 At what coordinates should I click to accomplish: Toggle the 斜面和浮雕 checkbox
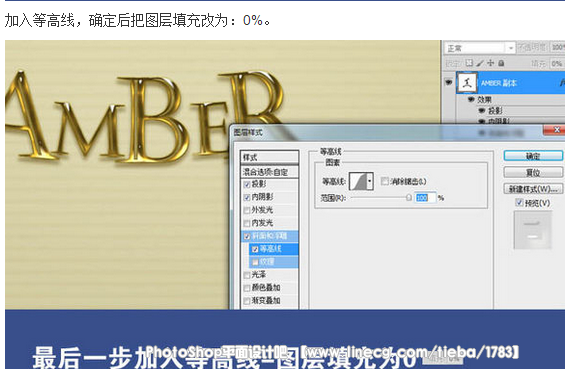(247, 236)
